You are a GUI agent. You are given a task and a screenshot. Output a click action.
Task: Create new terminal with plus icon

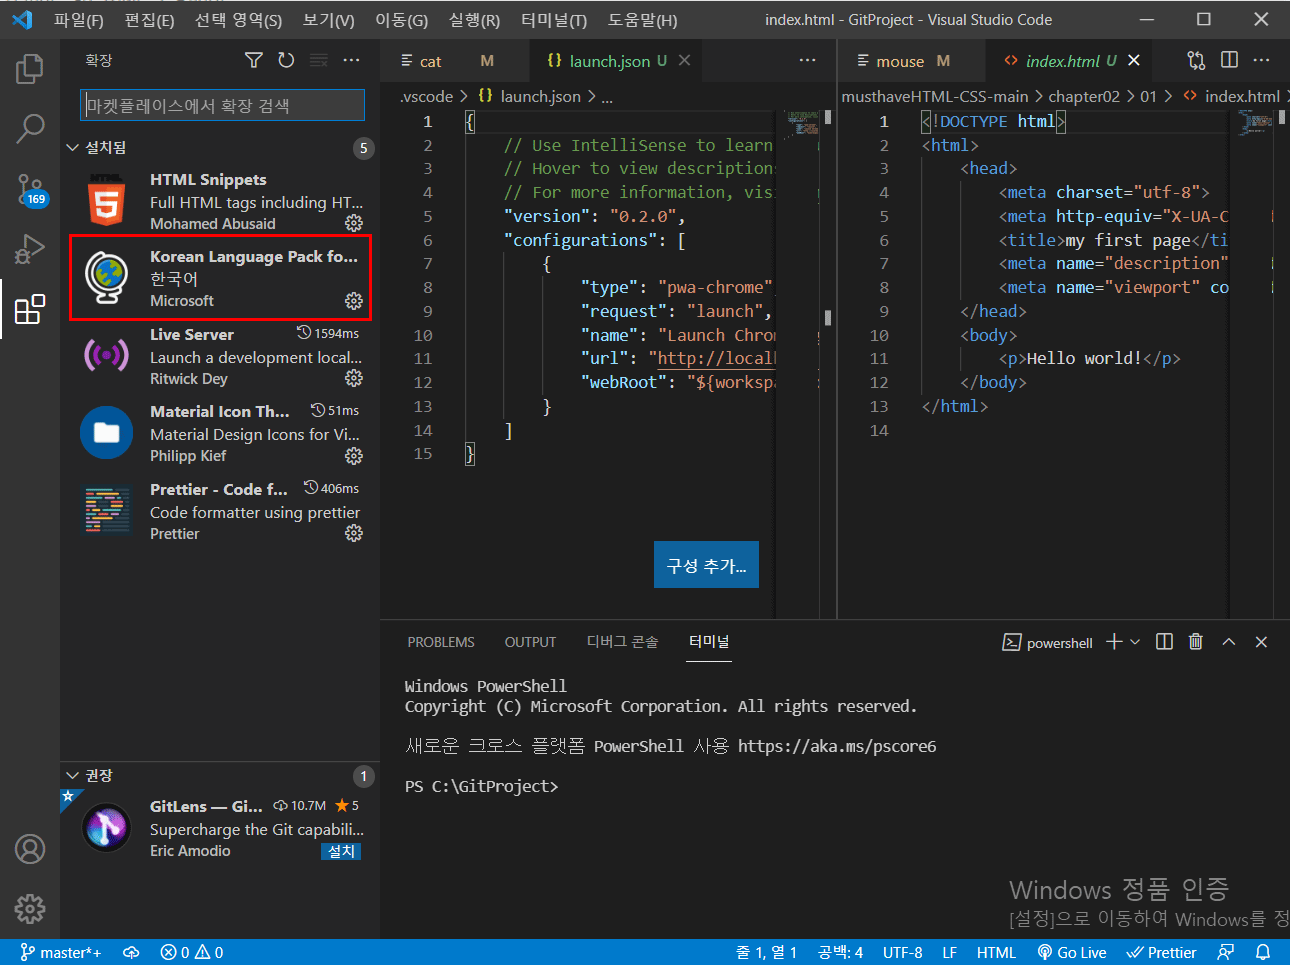click(1114, 642)
